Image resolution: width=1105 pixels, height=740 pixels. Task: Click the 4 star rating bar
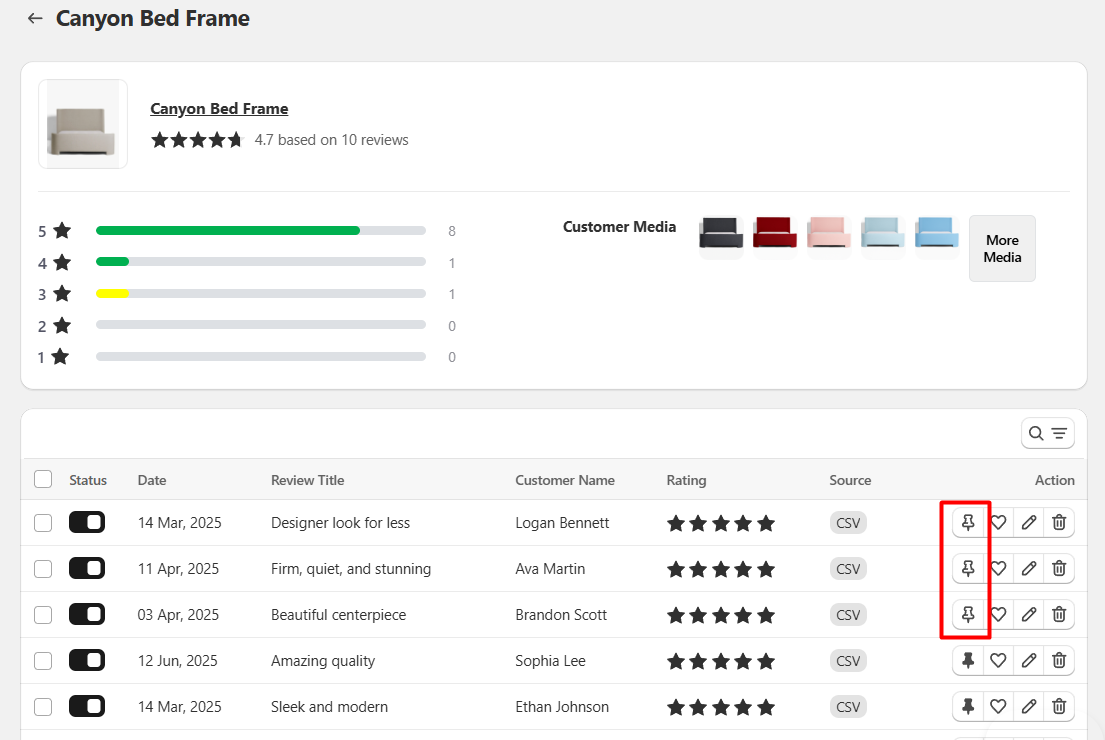pos(261,261)
